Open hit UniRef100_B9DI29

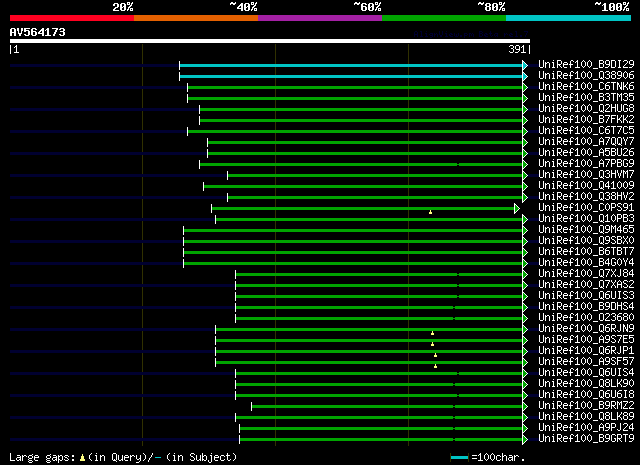(x=586, y=64)
